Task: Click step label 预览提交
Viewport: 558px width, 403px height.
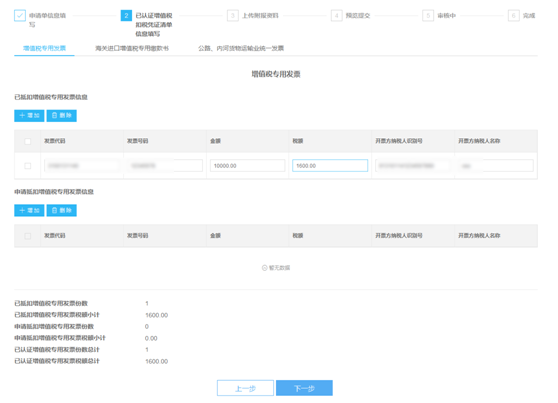Action: tap(358, 15)
